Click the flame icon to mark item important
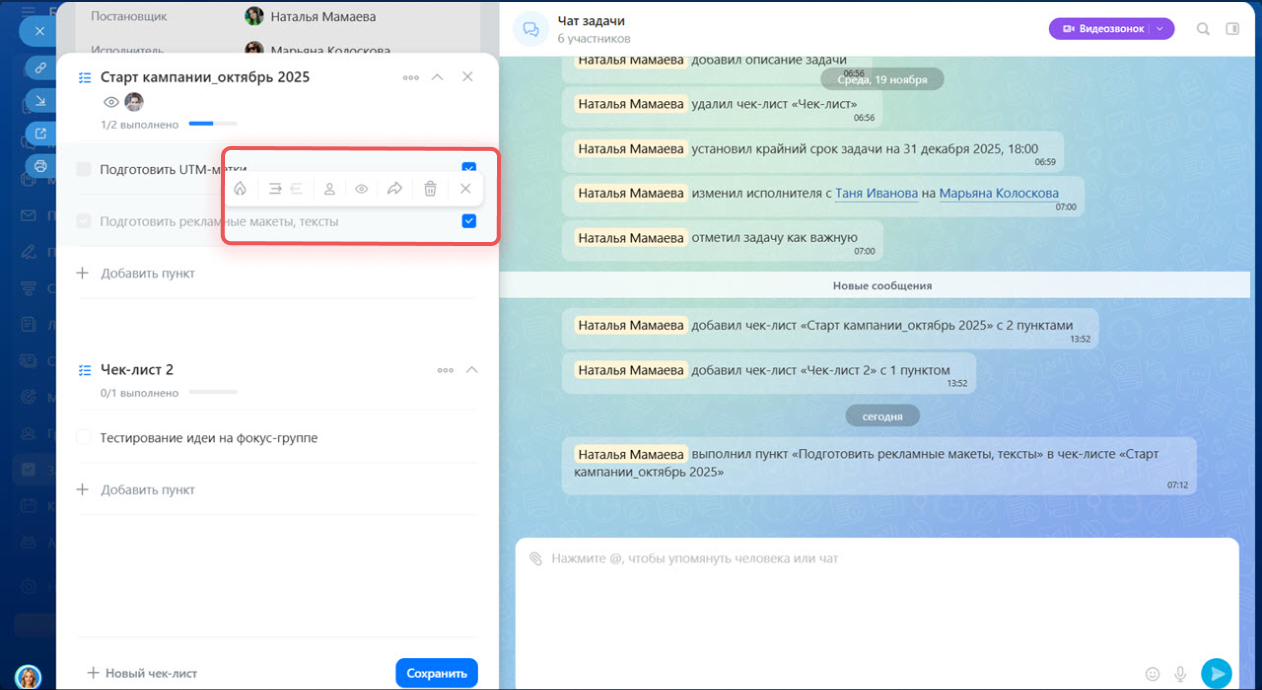 [x=240, y=189]
